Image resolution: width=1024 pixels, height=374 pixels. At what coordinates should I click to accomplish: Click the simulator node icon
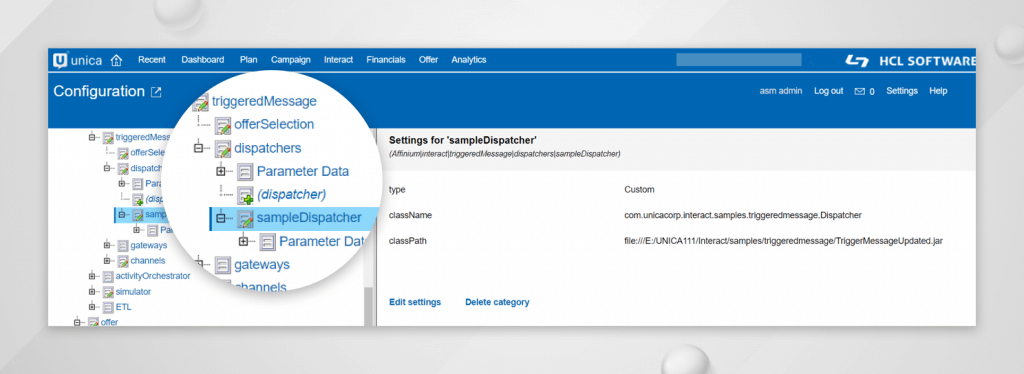[x=108, y=292]
